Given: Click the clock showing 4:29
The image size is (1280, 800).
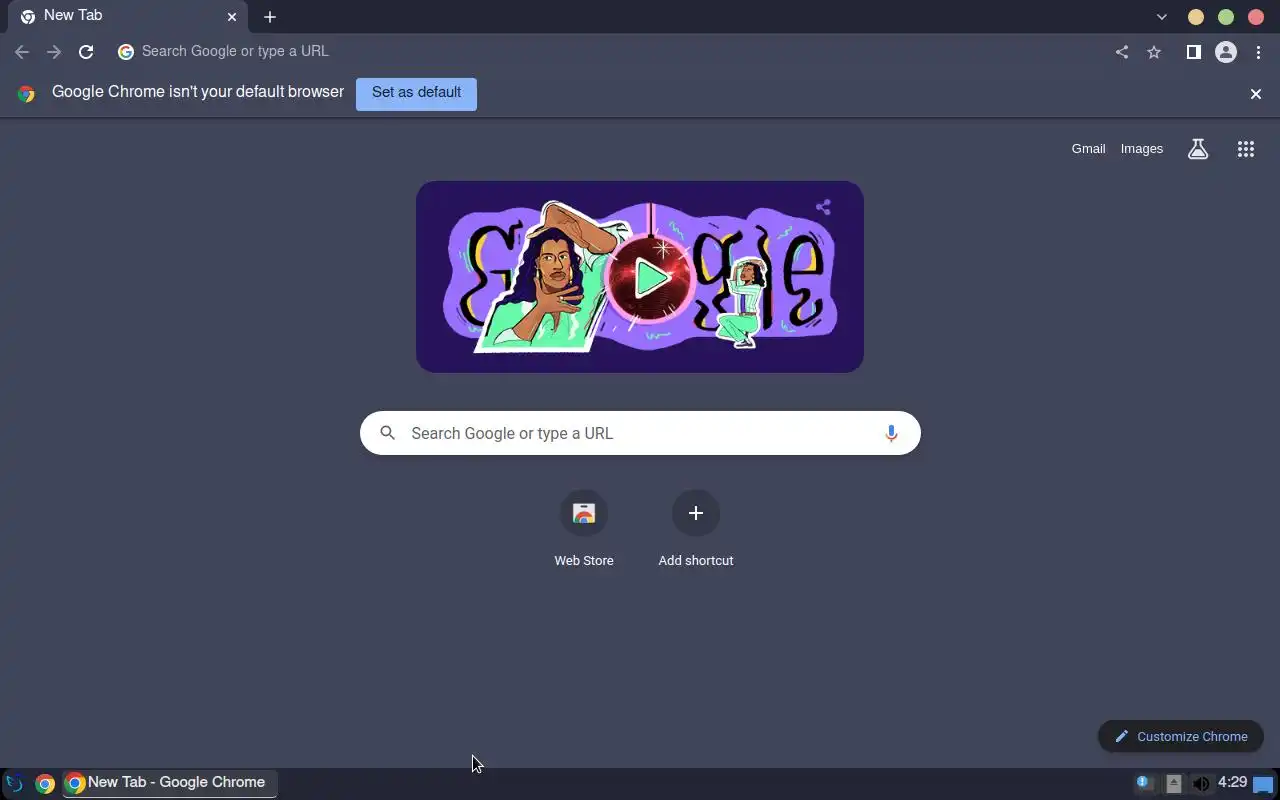Looking at the screenshot, I should (1232, 783).
